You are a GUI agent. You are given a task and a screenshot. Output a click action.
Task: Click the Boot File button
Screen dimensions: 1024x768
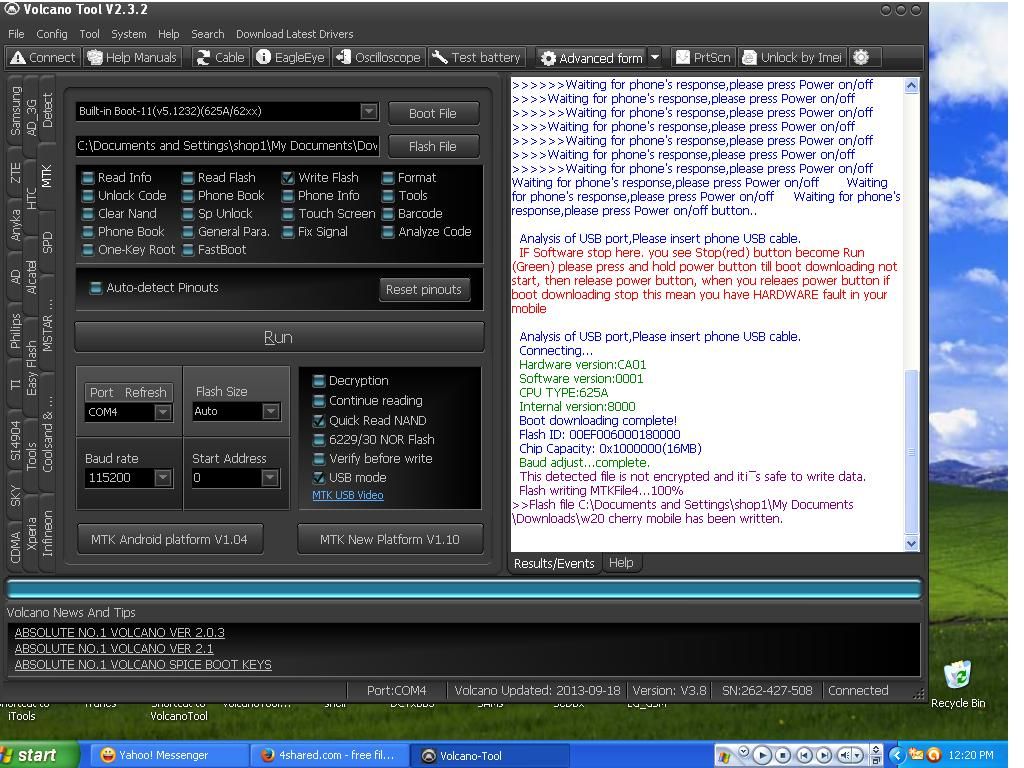click(433, 114)
